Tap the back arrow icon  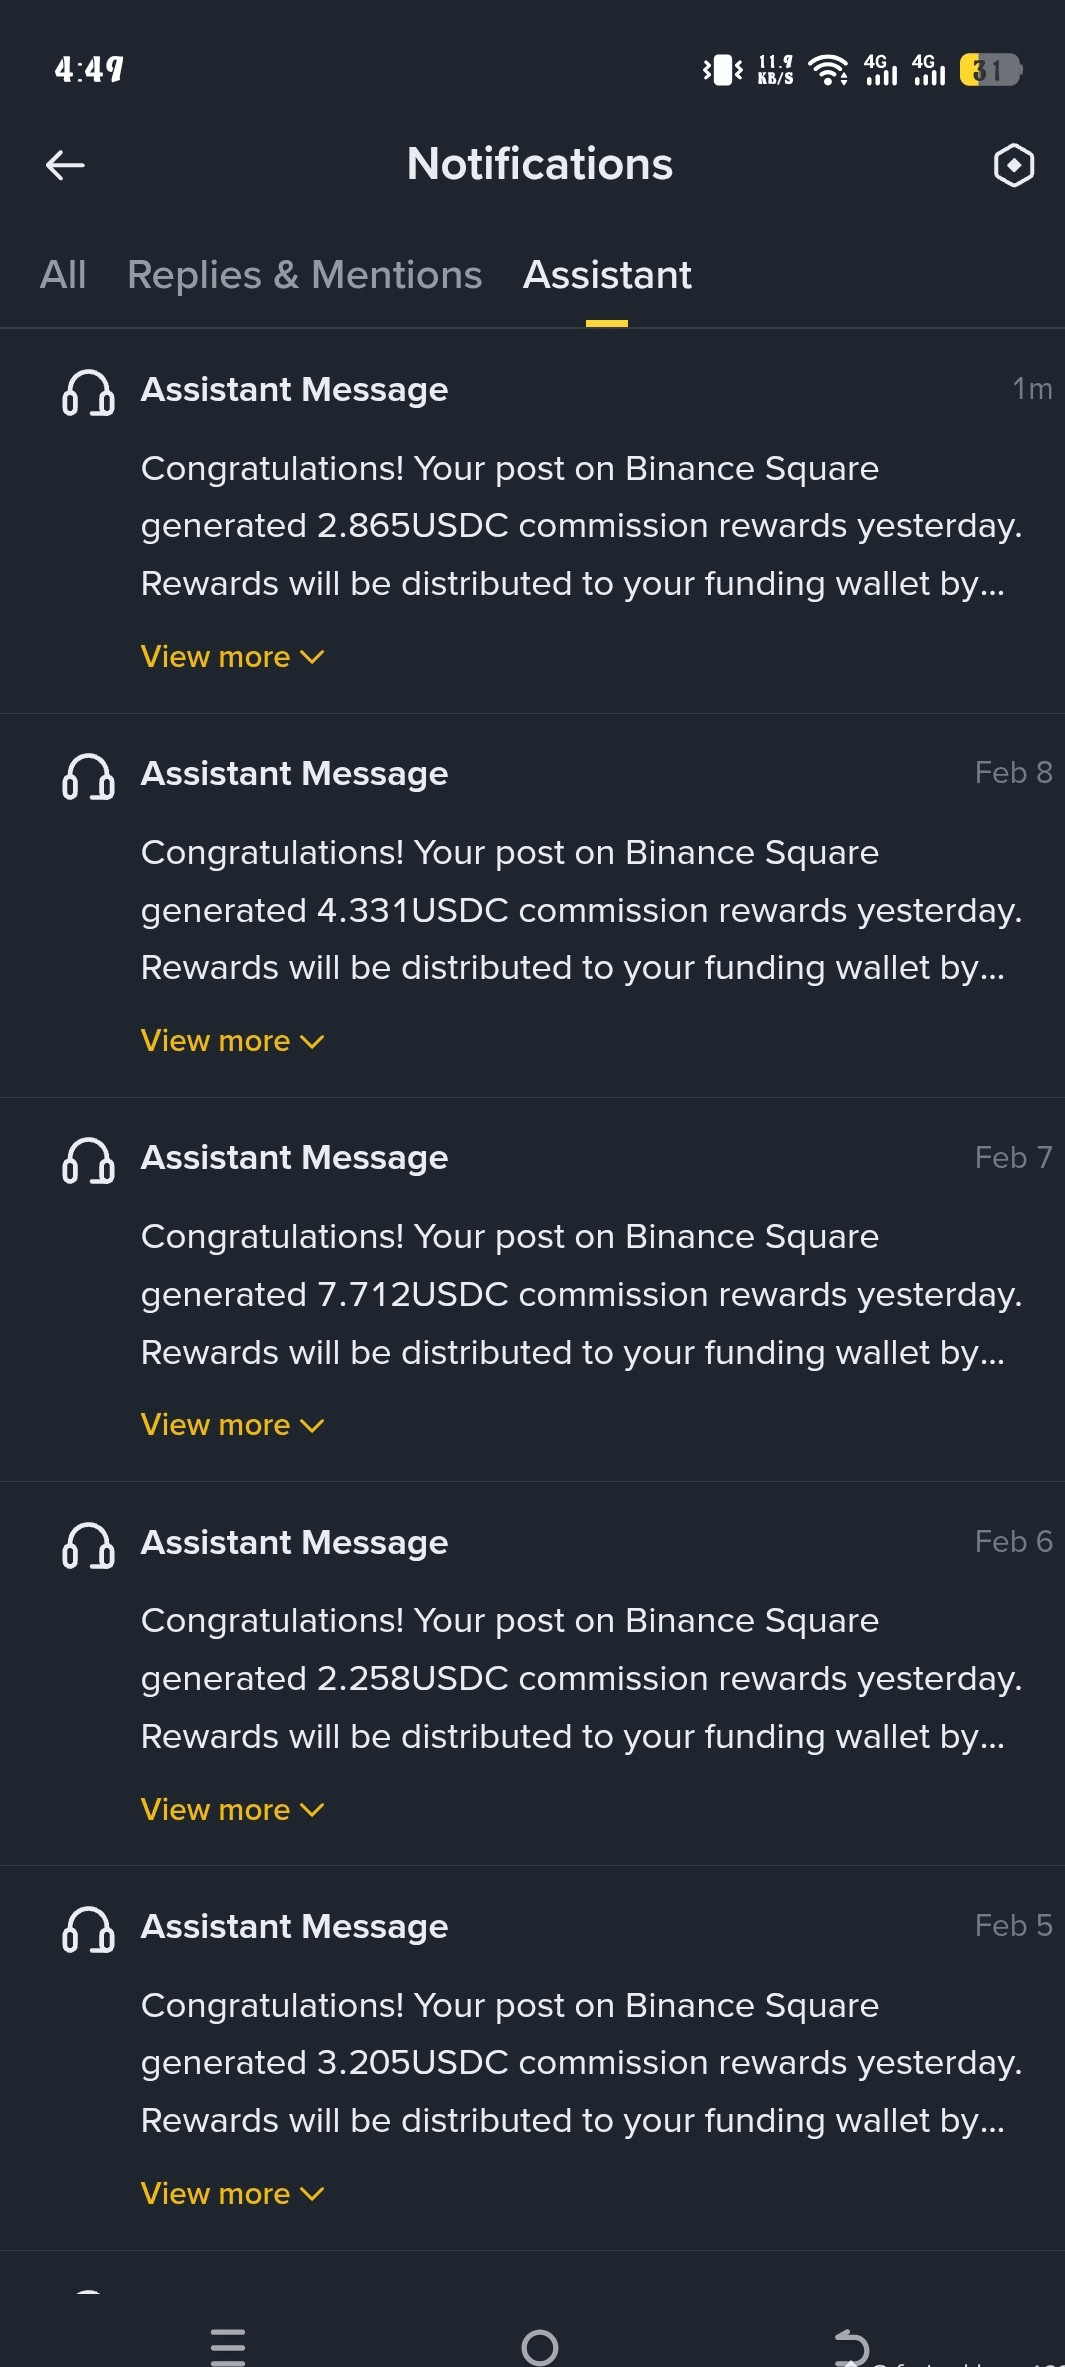coord(65,165)
